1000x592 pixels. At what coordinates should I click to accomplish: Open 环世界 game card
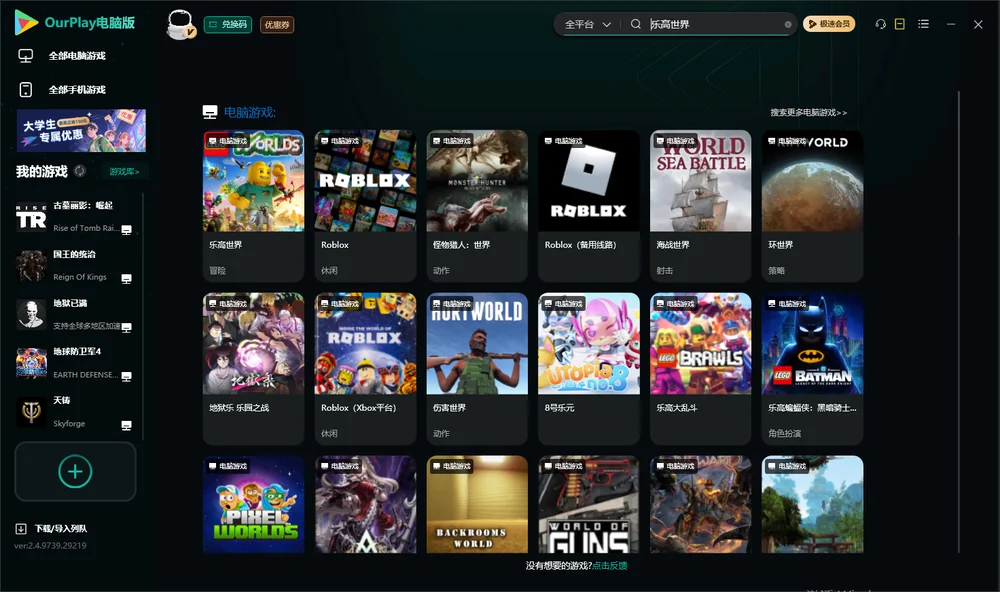[x=812, y=206]
